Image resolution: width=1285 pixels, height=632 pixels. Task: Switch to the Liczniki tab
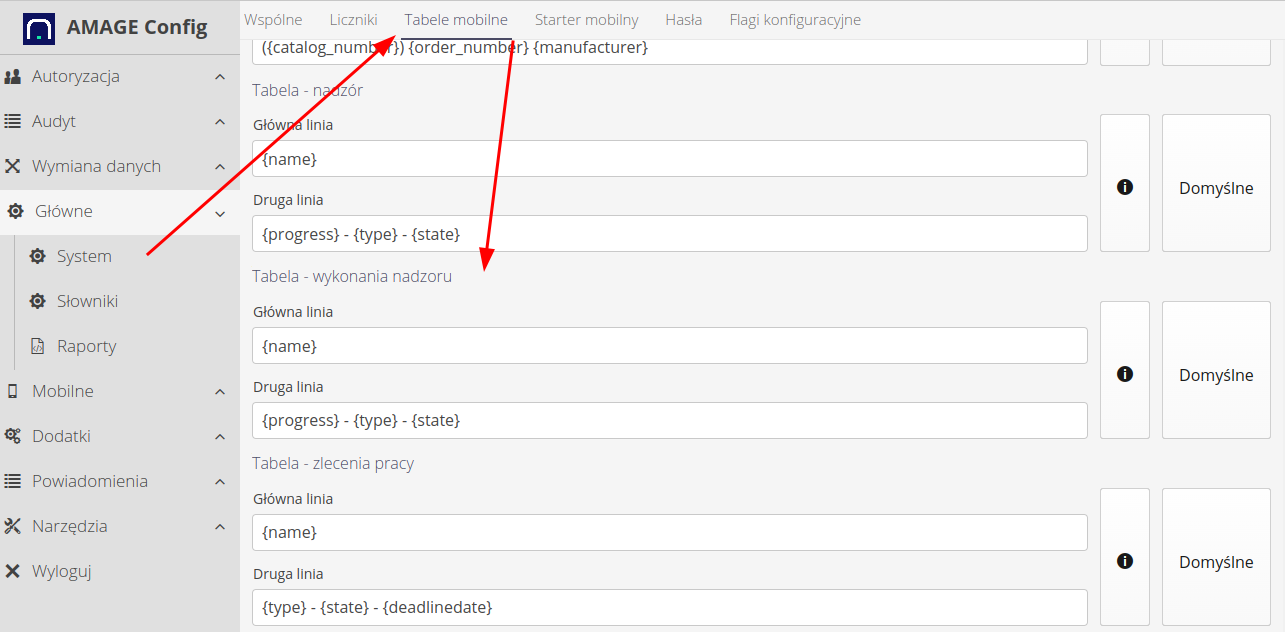click(353, 20)
